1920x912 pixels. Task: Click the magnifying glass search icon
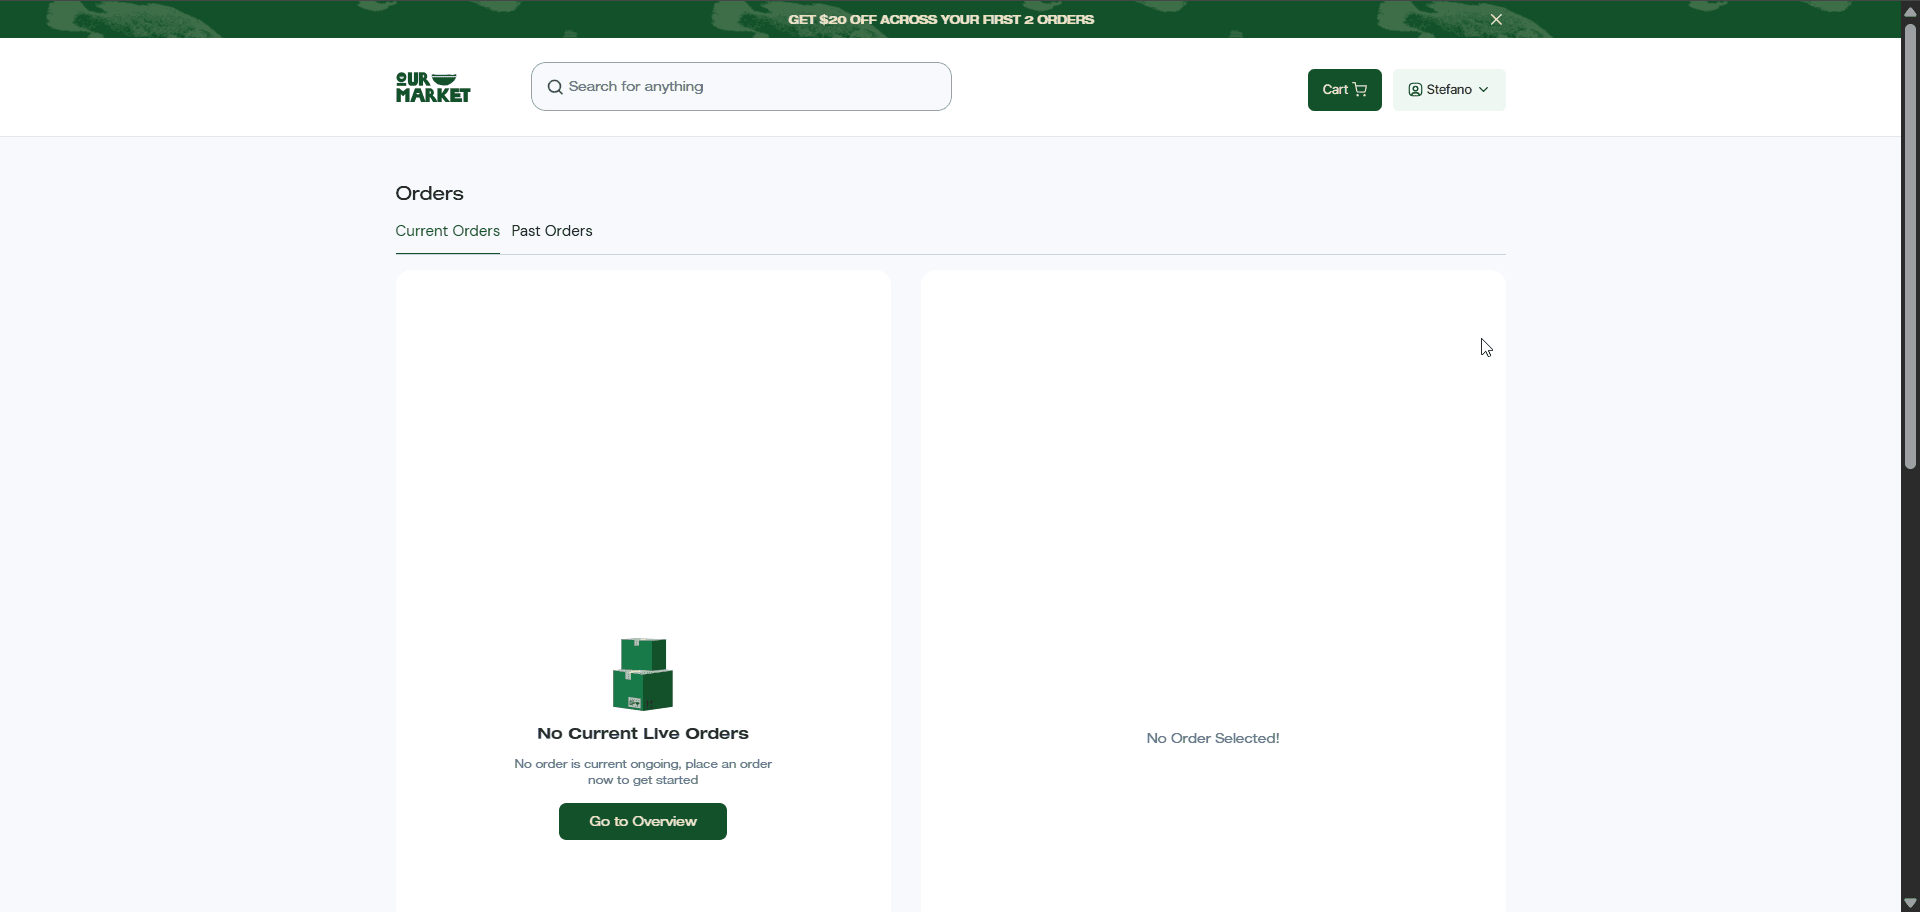coord(555,88)
